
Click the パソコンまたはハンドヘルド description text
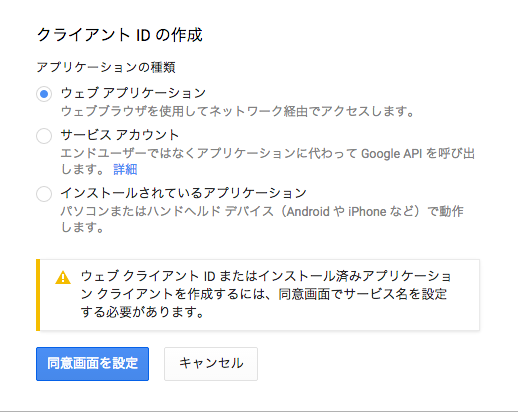(262, 211)
